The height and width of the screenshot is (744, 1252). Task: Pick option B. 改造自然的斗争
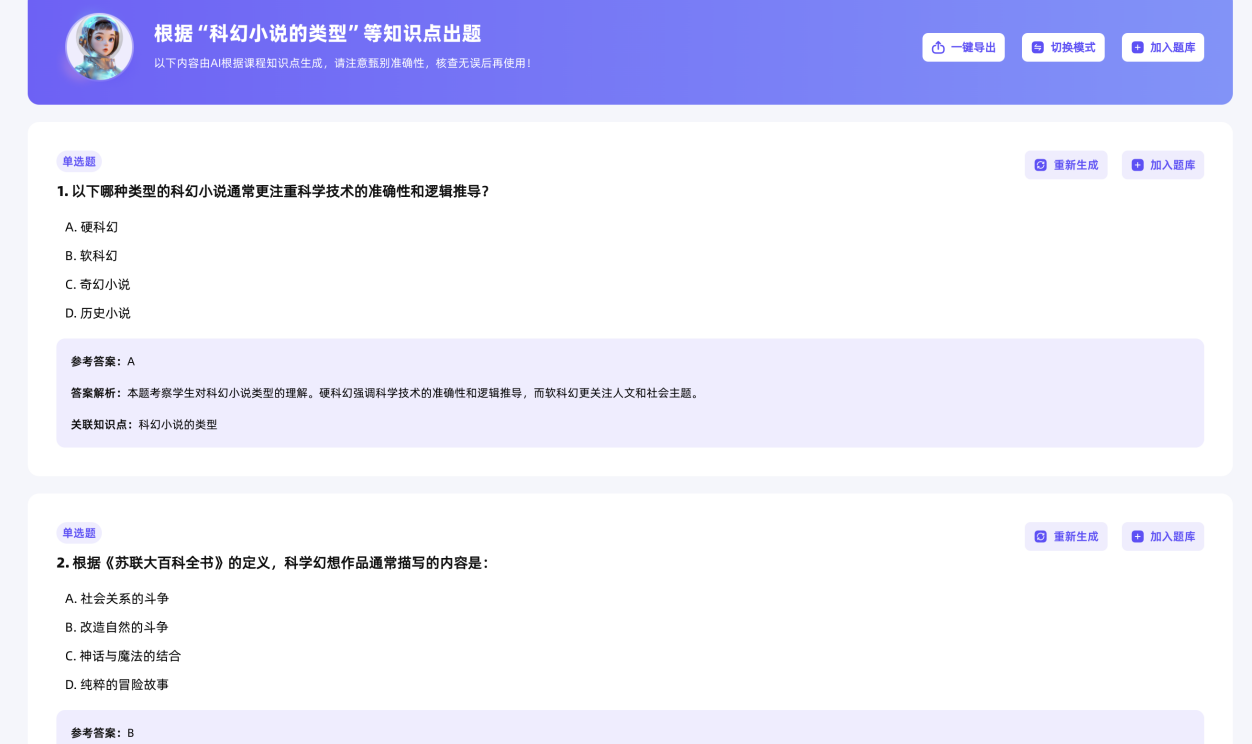coord(117,628)
